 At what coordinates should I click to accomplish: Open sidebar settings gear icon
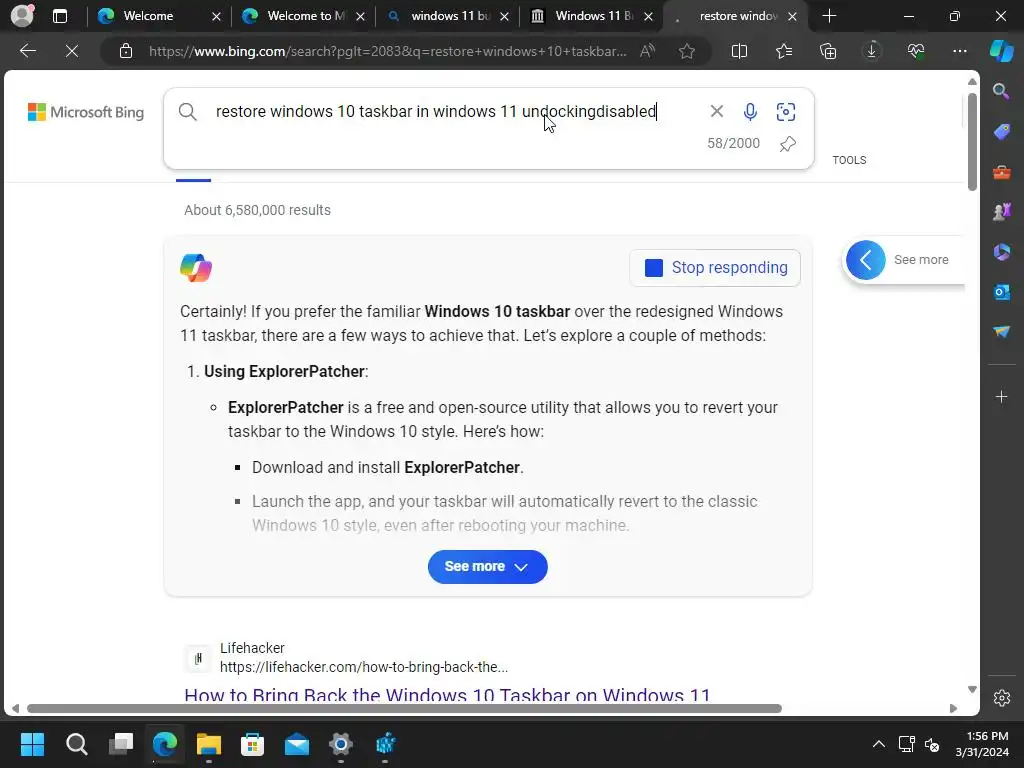pyautogui.click(x=1001, y=698)
